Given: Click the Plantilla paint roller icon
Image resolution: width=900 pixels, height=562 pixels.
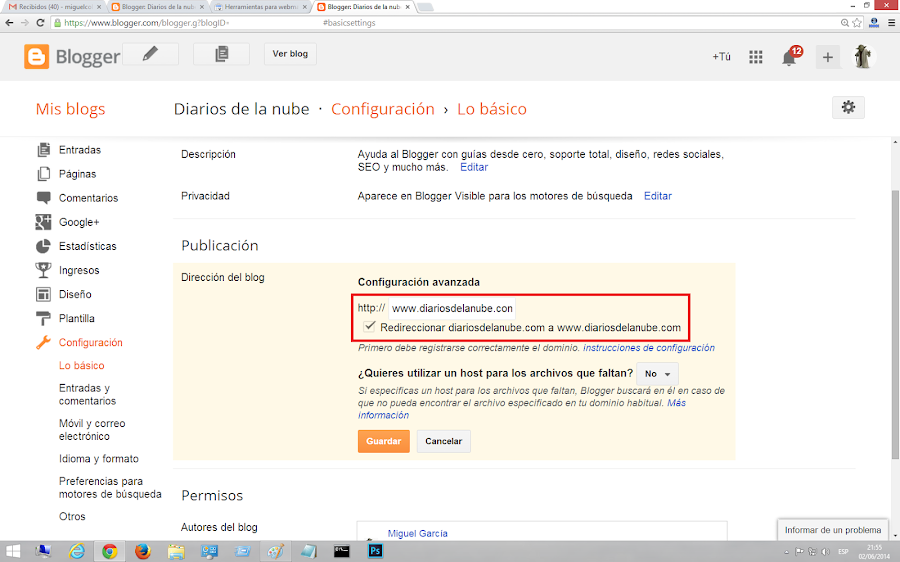Looking at the screenshot, I should (x=43, y=318).
